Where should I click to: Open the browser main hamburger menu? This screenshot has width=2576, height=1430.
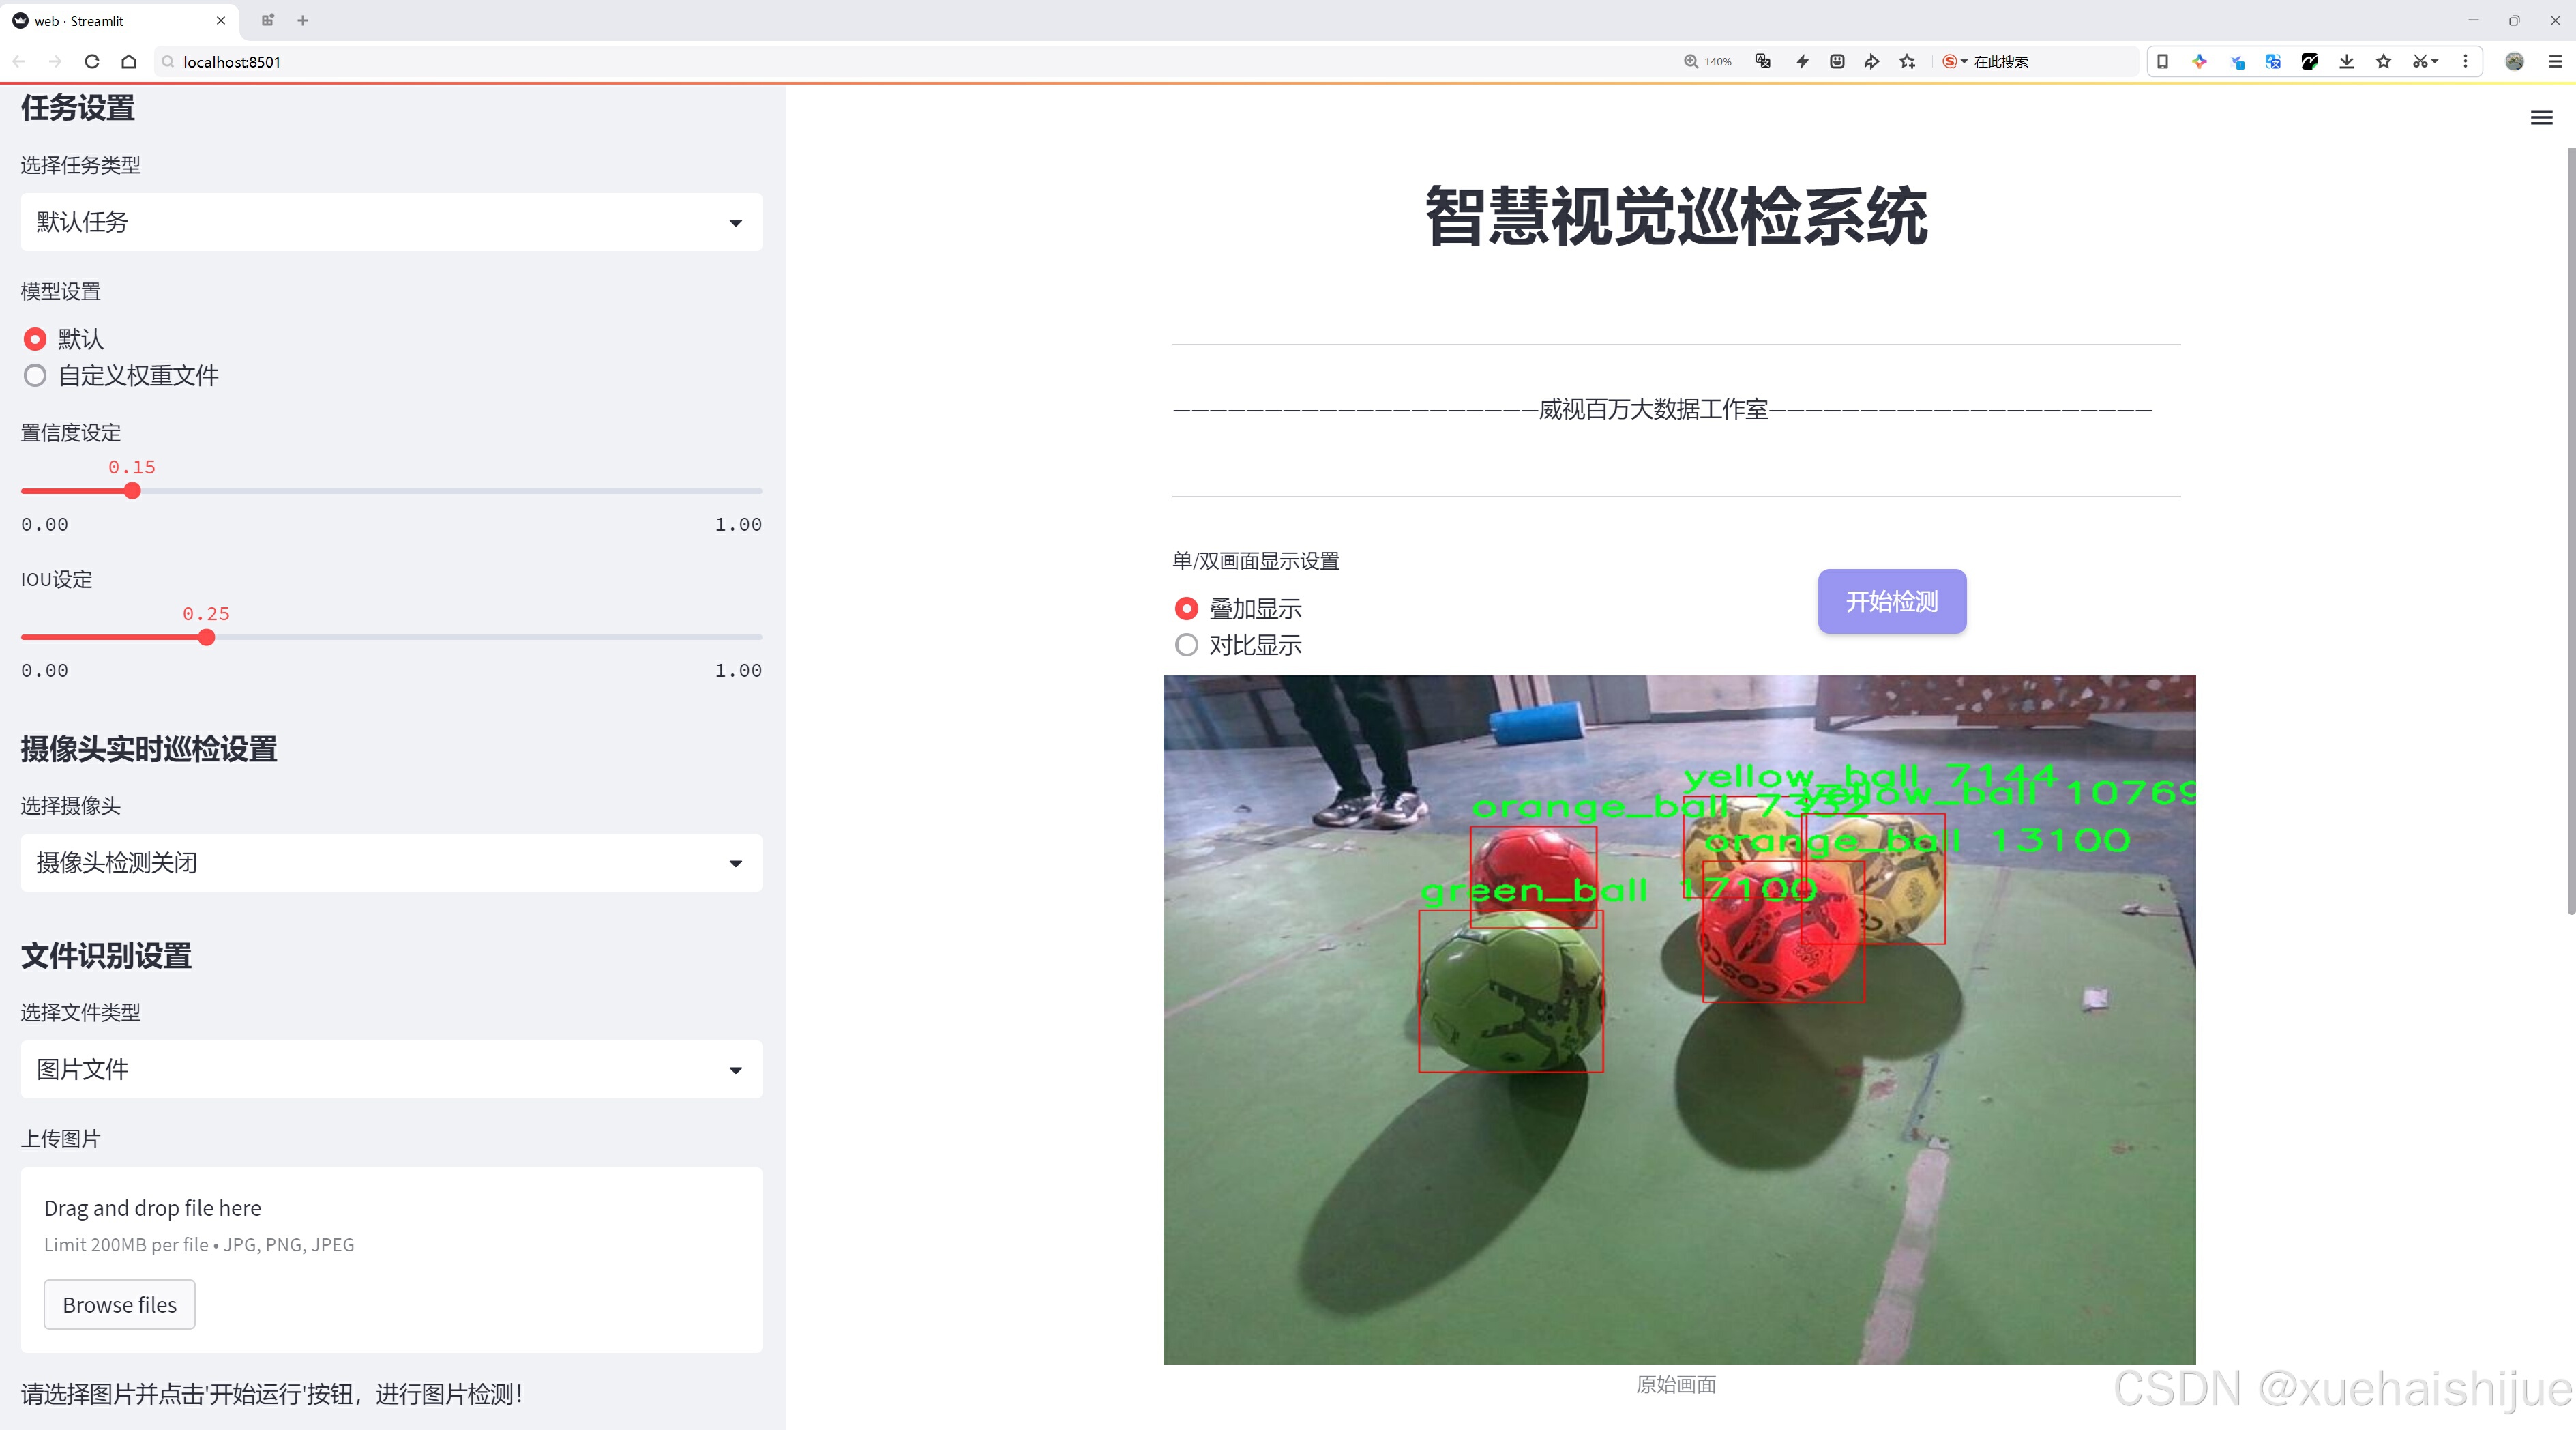pos(2555,61)
